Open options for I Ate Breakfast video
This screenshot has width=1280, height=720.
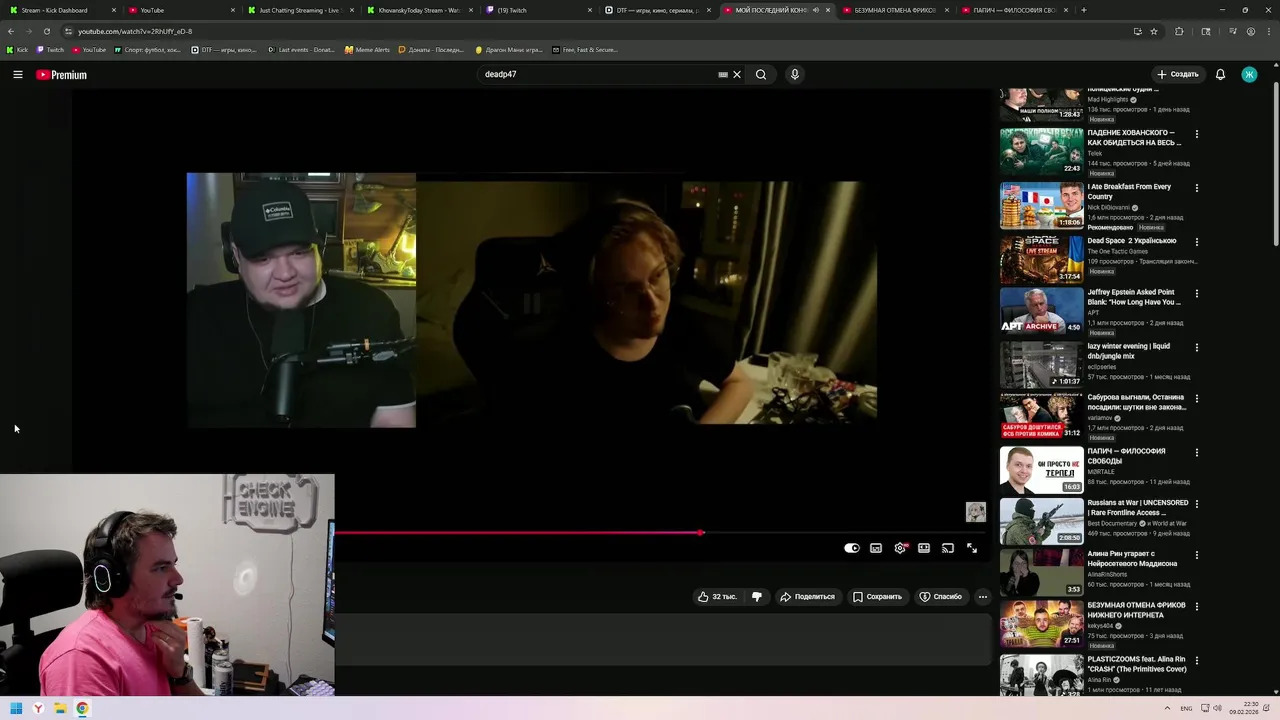(x=1197, y=188)
